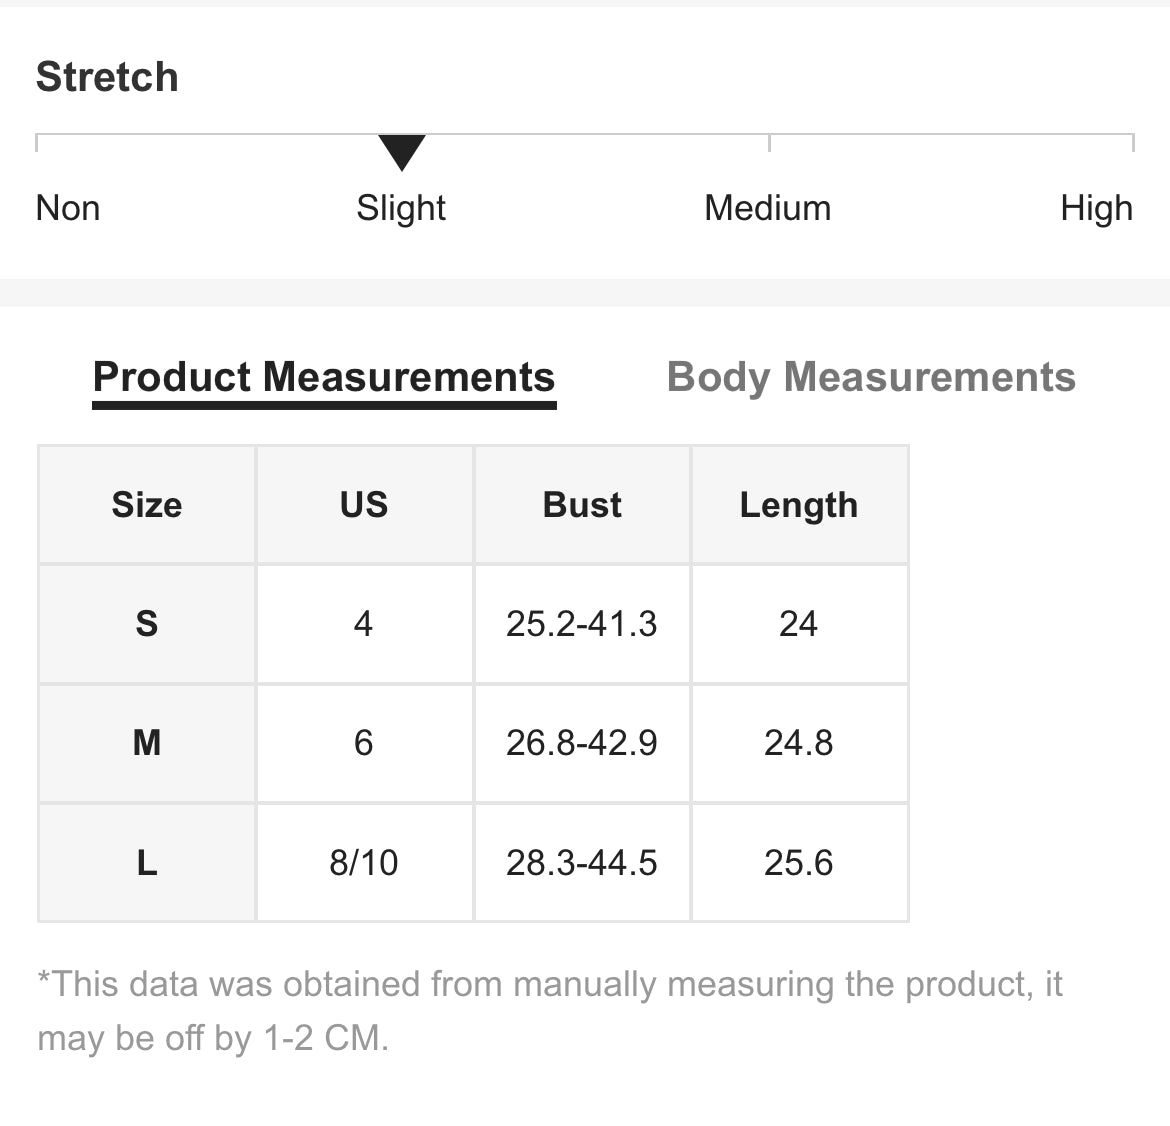Screen dimensions: 1170x1126
Task: Switch to the Body Measurements tab
Action: tap(870, 377)
